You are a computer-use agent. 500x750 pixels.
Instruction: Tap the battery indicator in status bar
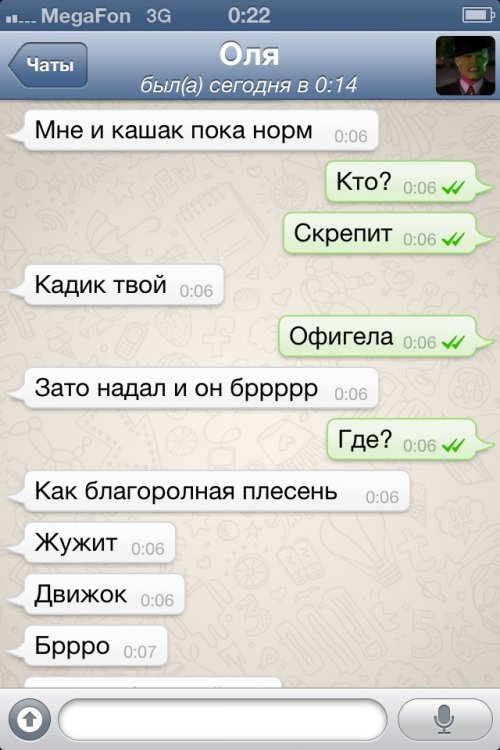[x=478, y=15]
